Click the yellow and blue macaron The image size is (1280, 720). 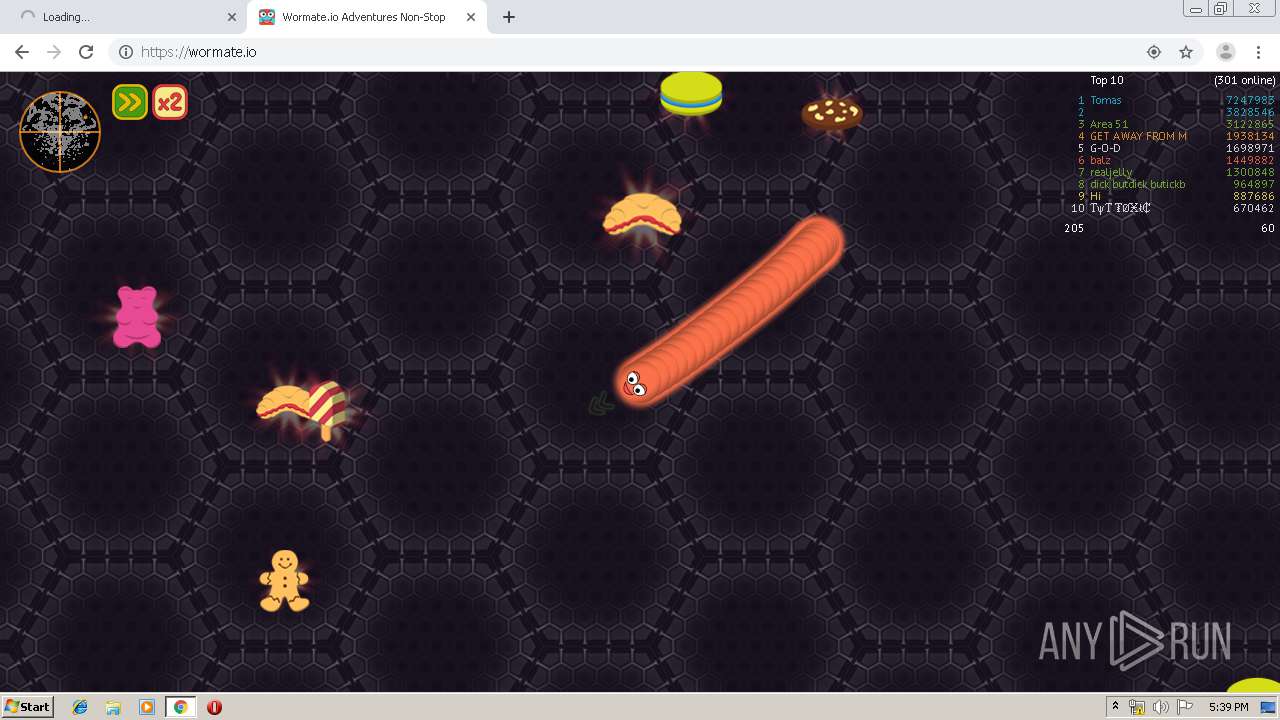(691, 93)
